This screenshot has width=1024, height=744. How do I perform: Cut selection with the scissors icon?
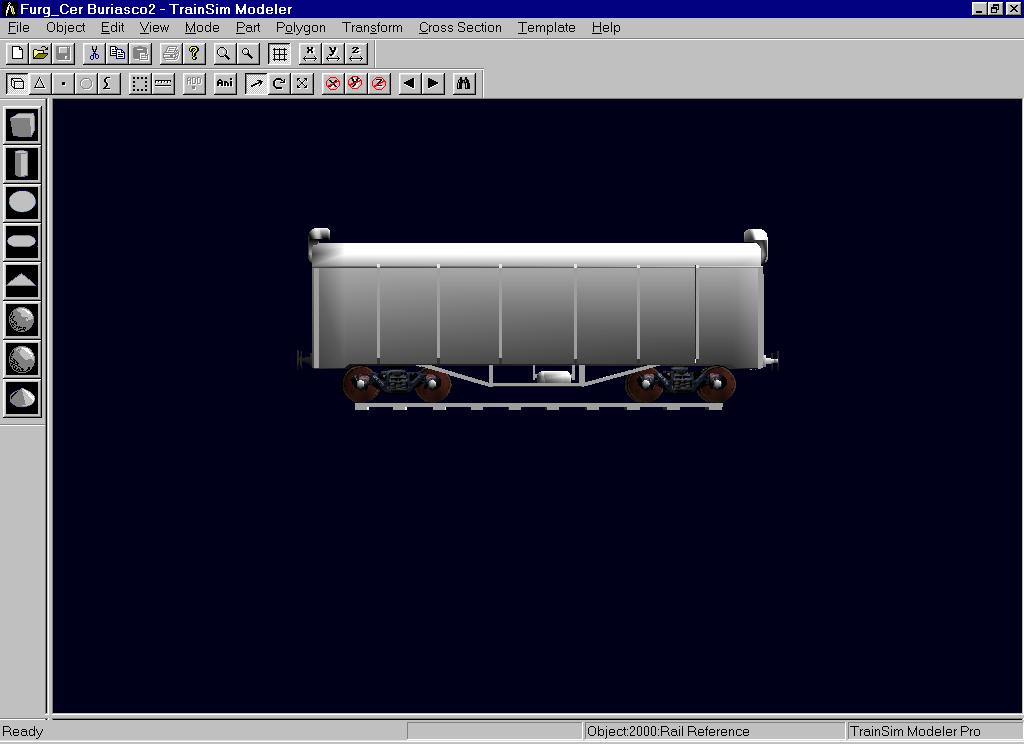point(94,53)
